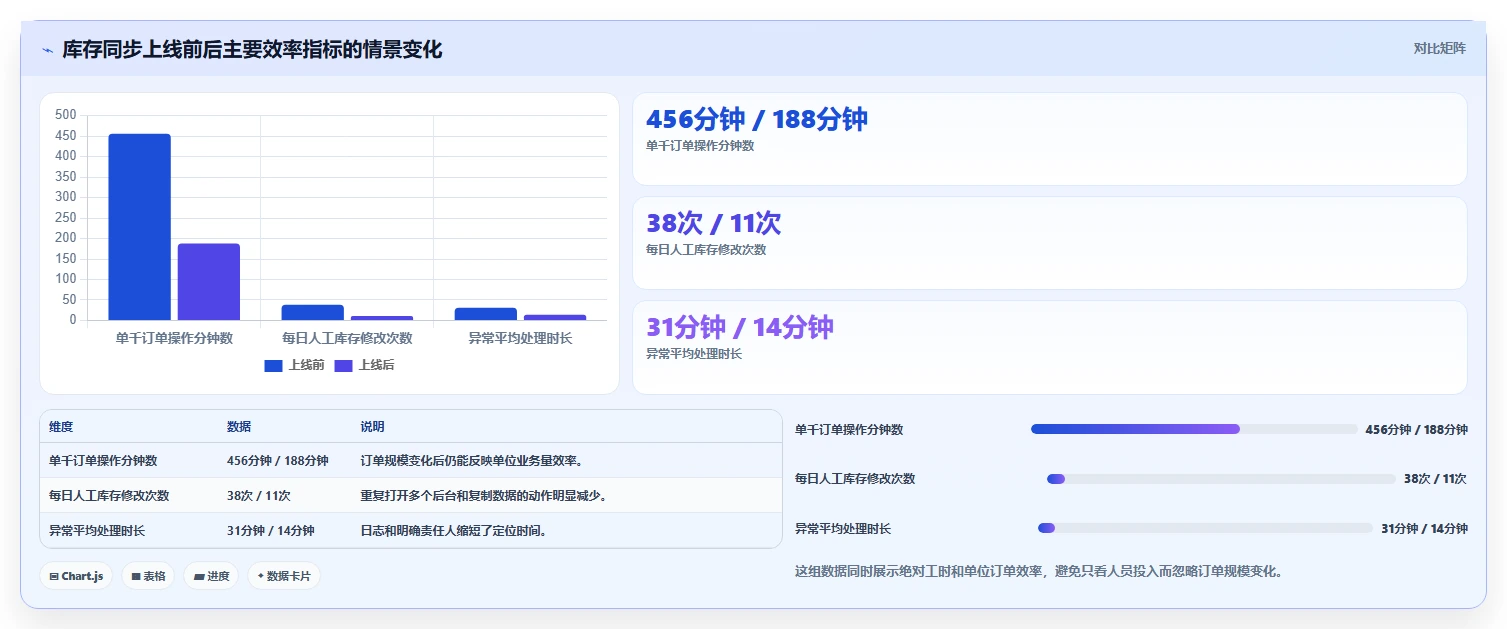Click table cell 异常平均处理时长
1507x629 pixels.
coord(97,531)
